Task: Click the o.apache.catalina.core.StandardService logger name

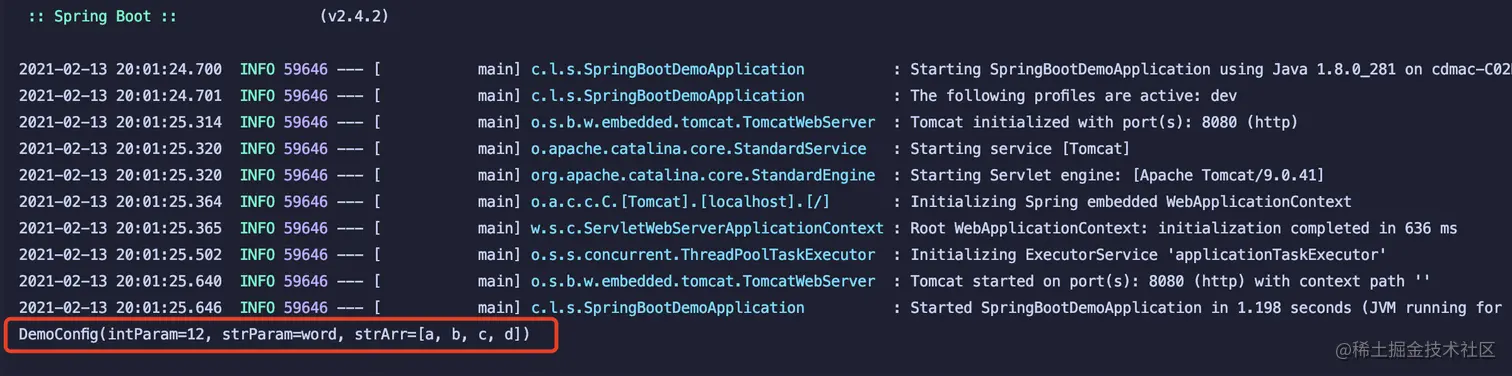Action: click(698, 149)
